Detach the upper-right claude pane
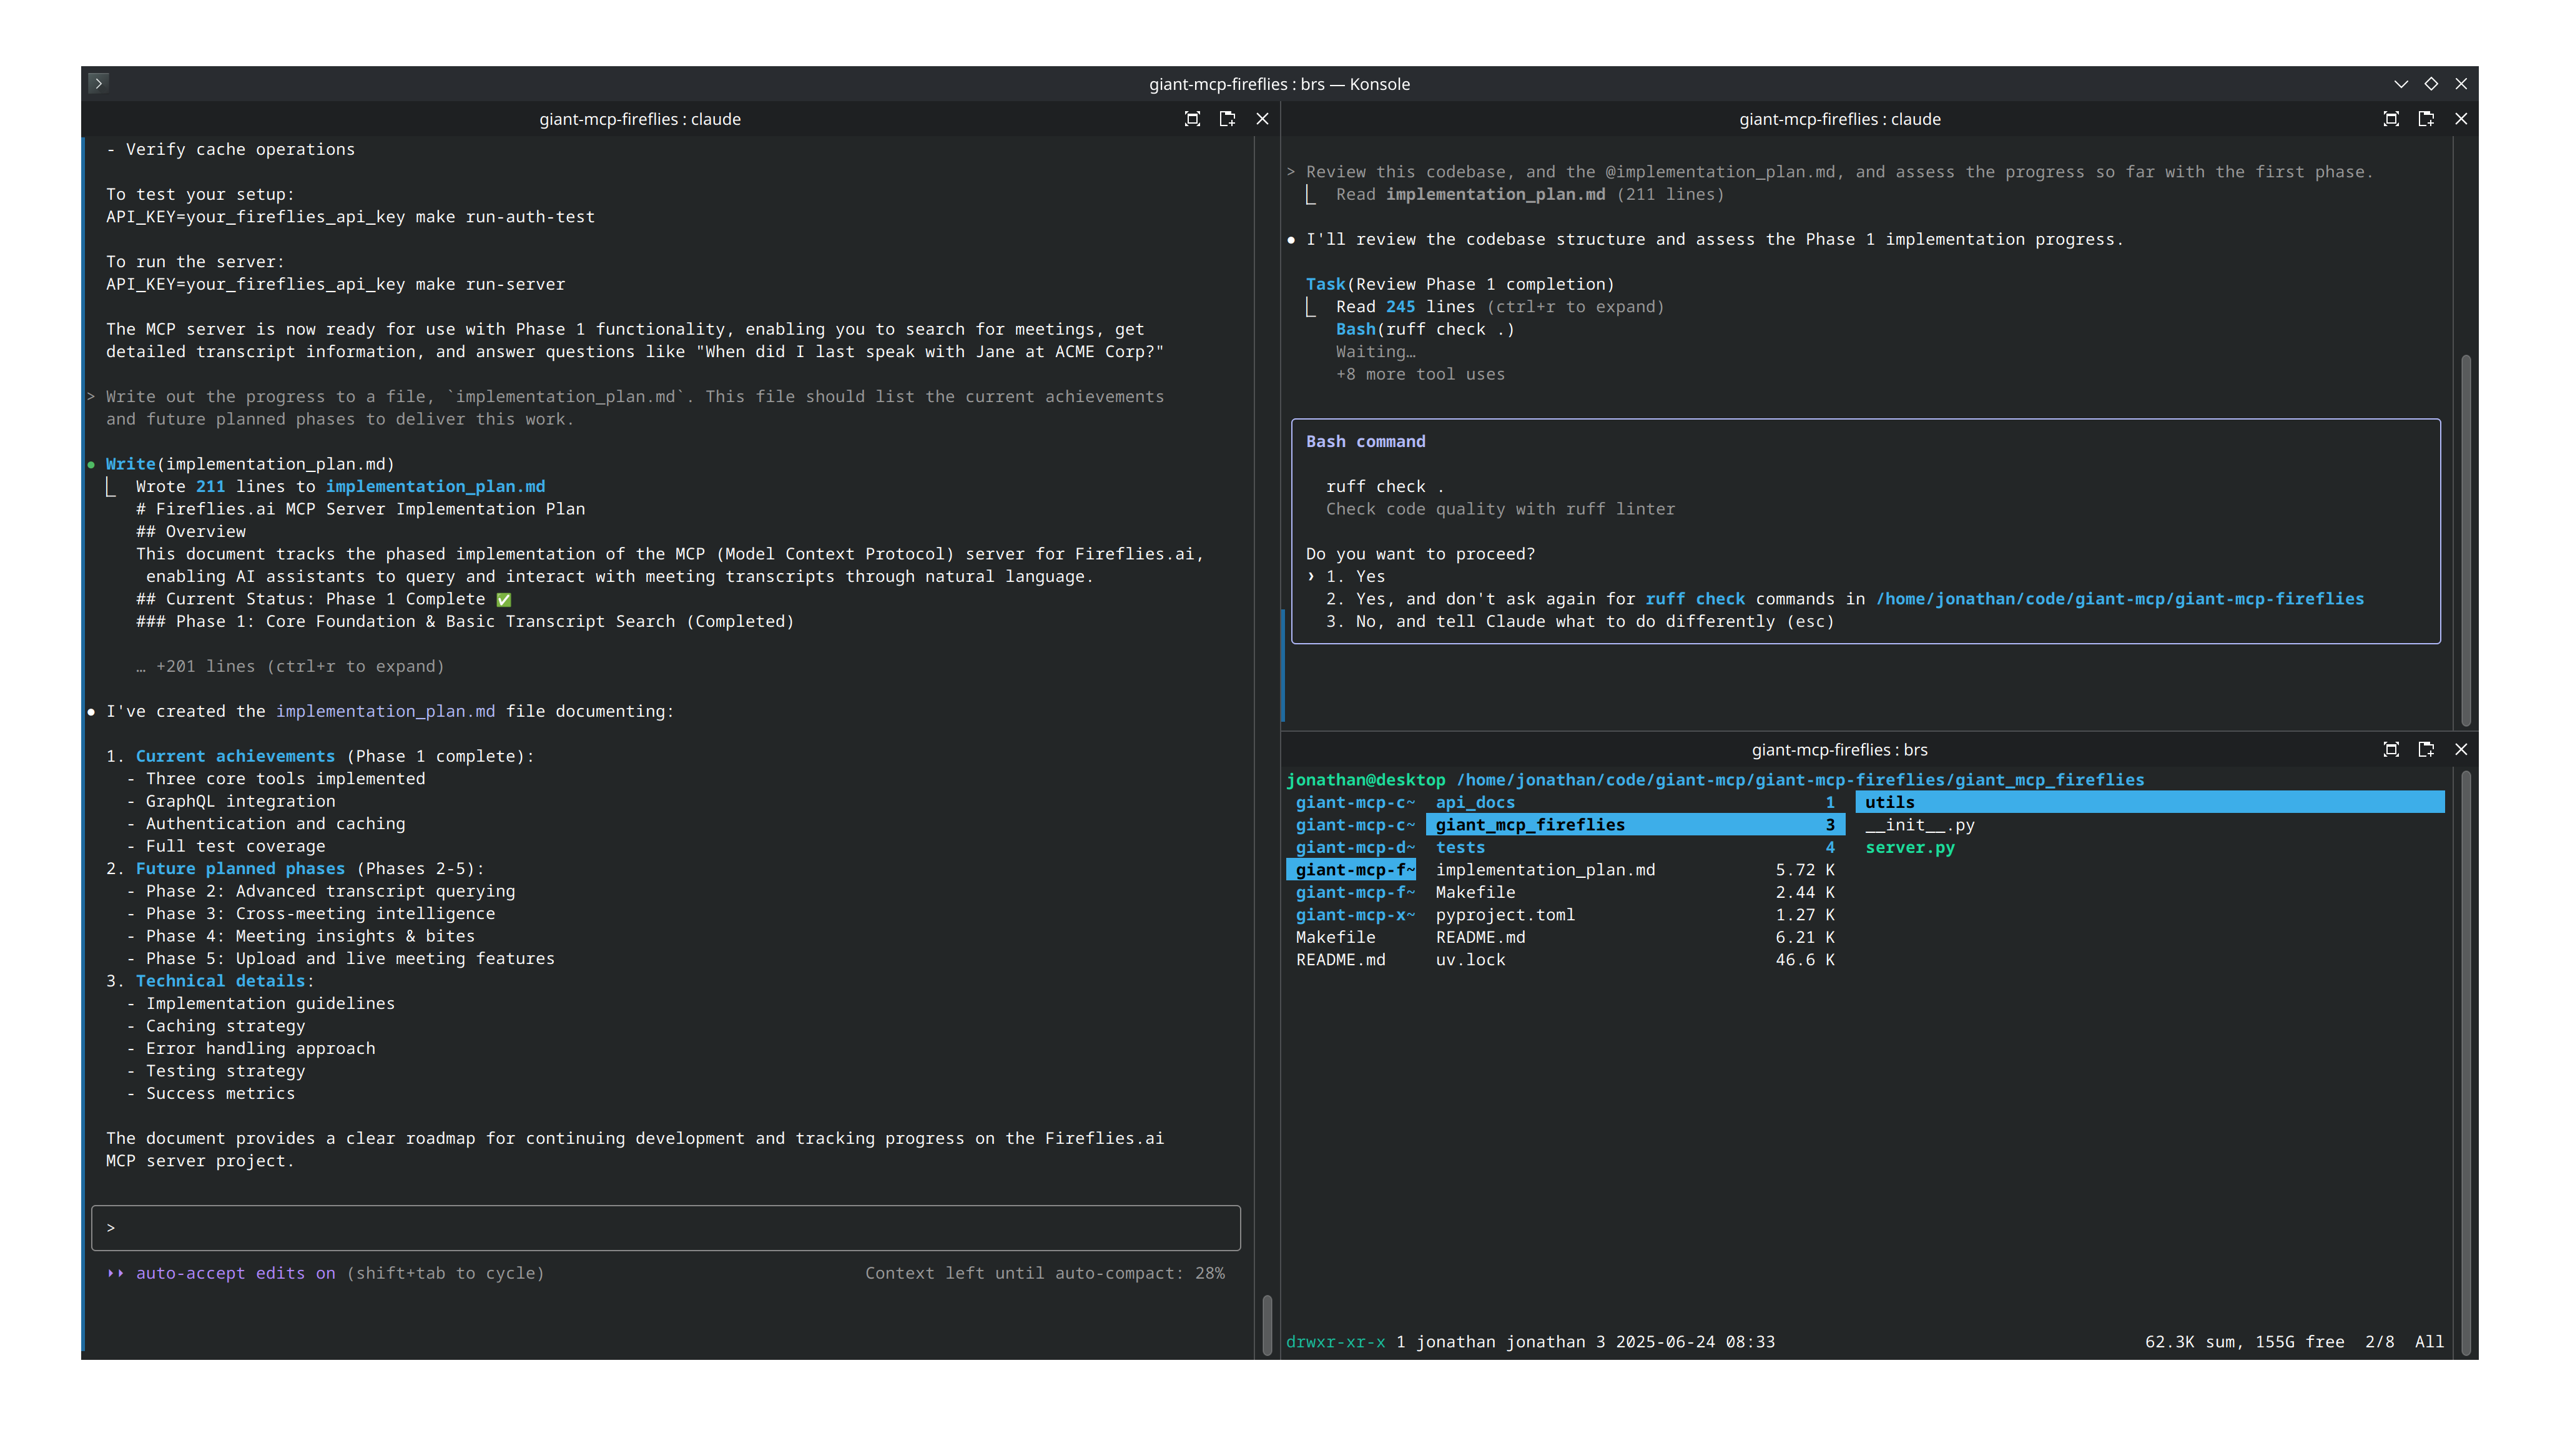The width and height of the screenshot is (2560, 1456). [x=2426, y=119]
